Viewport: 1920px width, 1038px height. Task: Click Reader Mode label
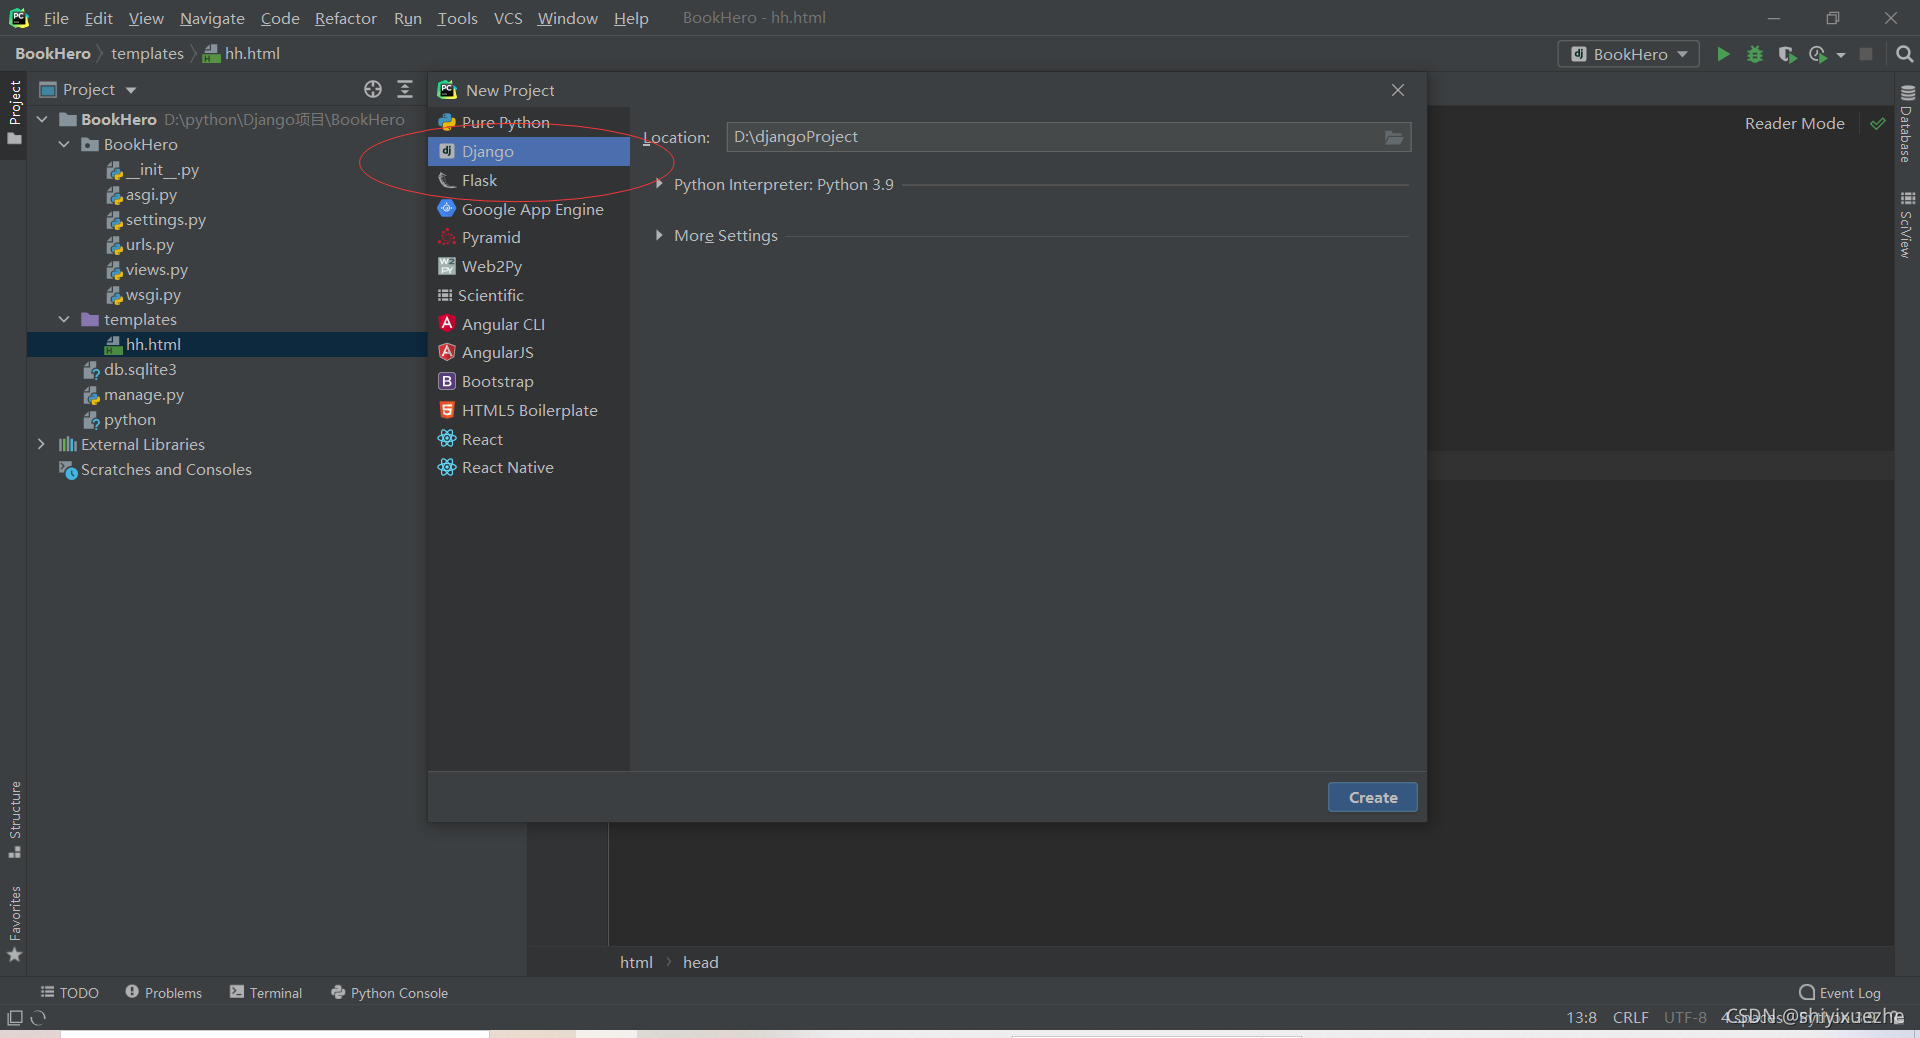(1794, 123)
